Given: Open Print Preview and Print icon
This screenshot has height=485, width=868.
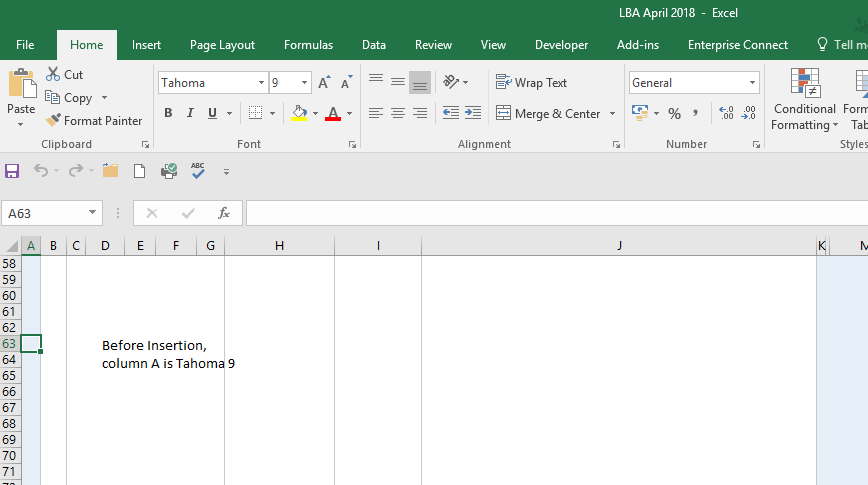Looking at the screenshot, I should tap(169, 171).
